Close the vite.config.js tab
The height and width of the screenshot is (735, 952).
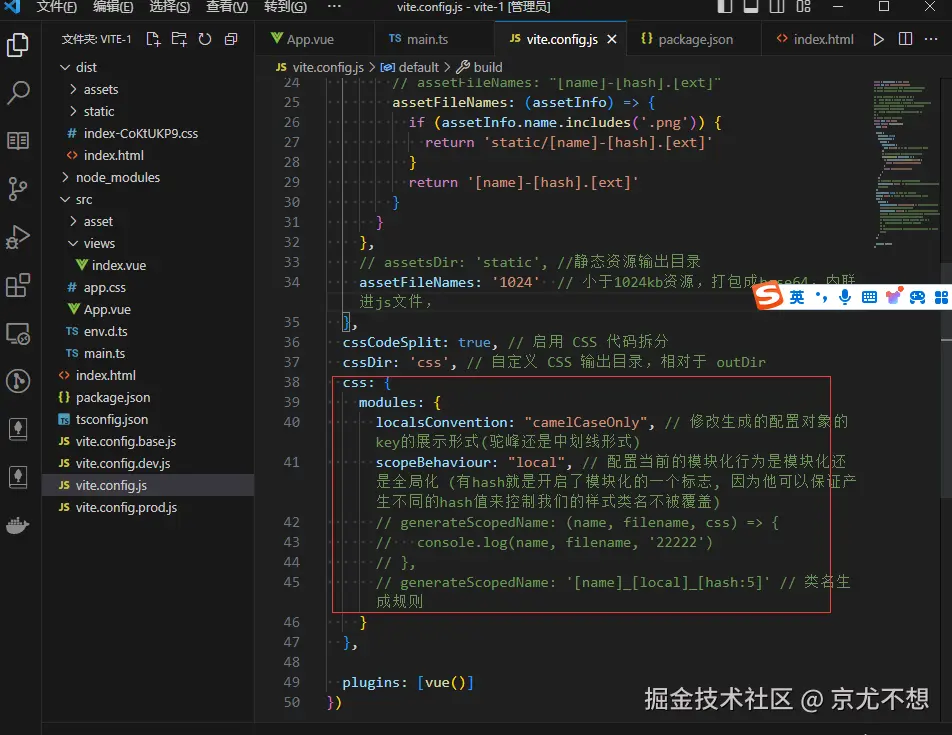coord(612,39)
